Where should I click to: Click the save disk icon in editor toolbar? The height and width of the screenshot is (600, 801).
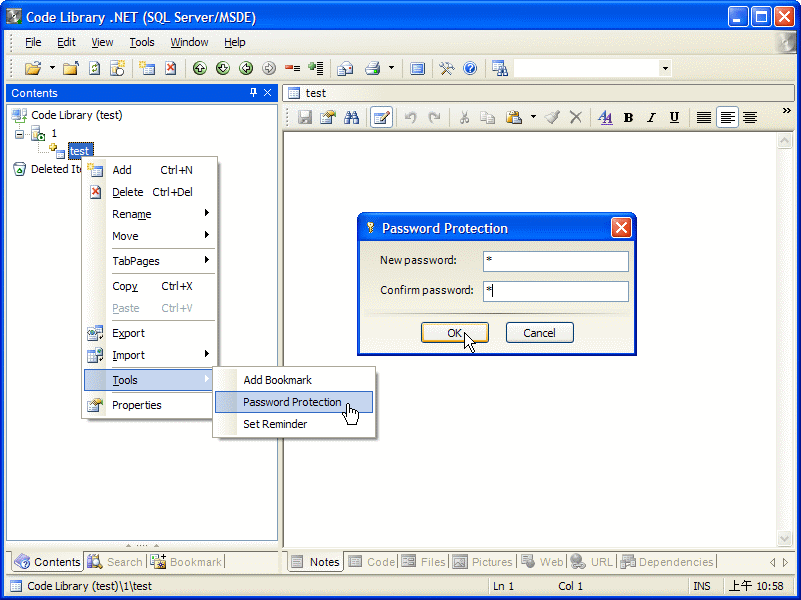(x=305, y=117)
